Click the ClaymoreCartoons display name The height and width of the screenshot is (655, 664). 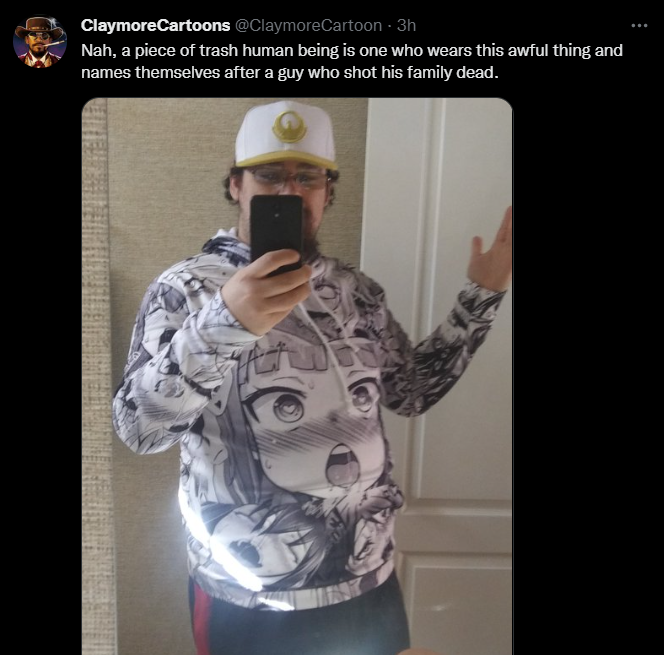click(x=155, y=25)
